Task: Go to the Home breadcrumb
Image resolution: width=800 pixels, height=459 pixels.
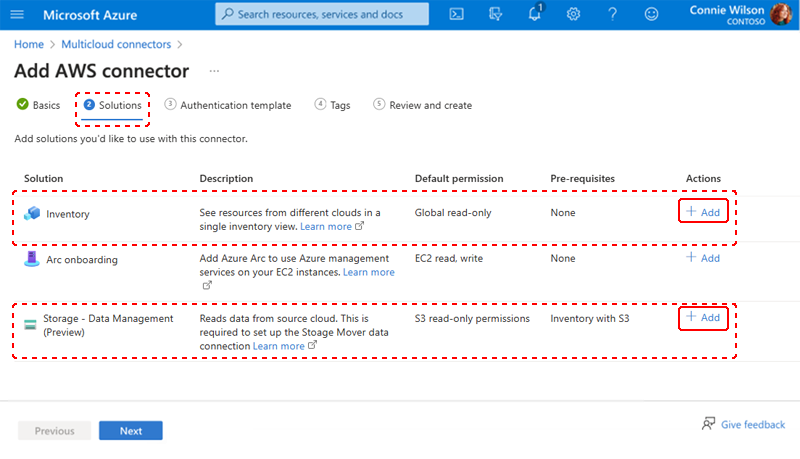Action: [29, 44]
